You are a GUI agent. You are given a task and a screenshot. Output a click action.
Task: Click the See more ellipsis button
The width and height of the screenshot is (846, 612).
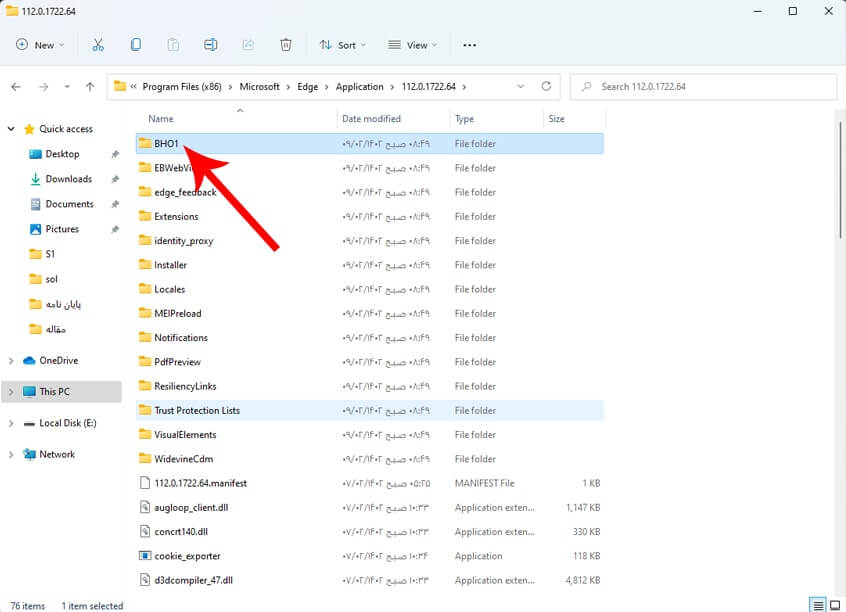pyautogui.click(x=470, y=45)
